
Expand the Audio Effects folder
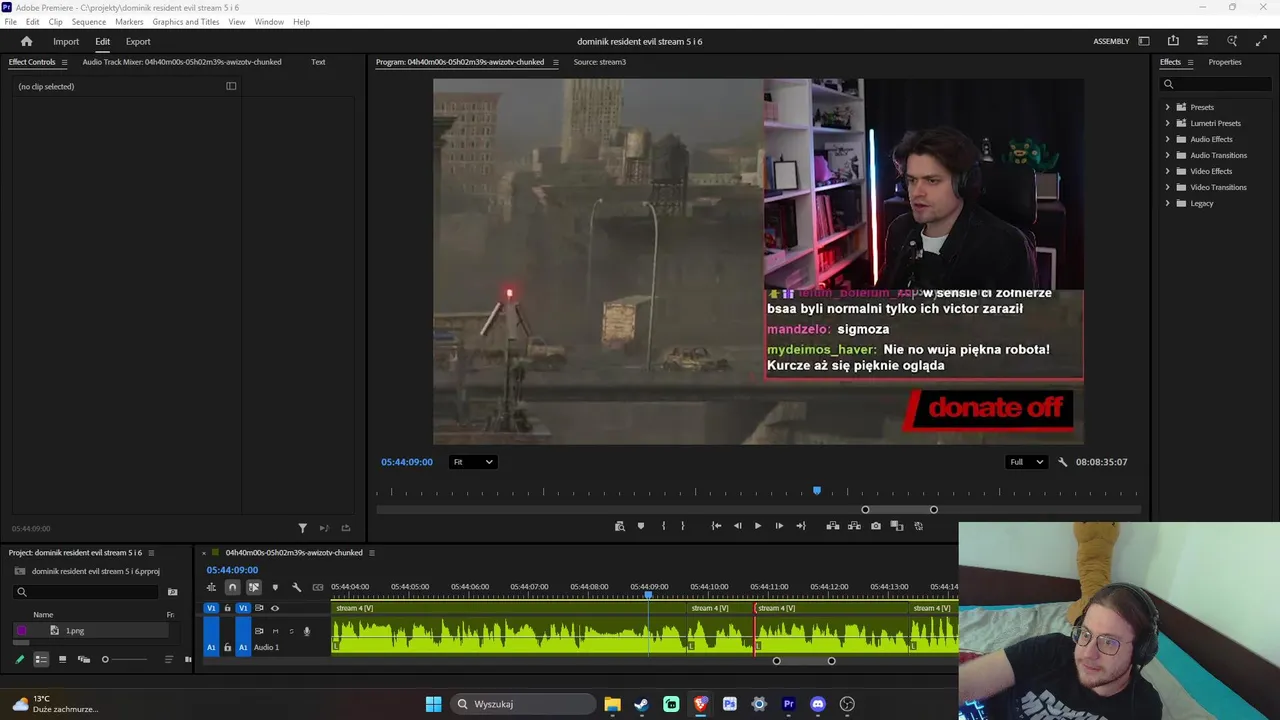pyautogui.click(x=1167, y=139)
